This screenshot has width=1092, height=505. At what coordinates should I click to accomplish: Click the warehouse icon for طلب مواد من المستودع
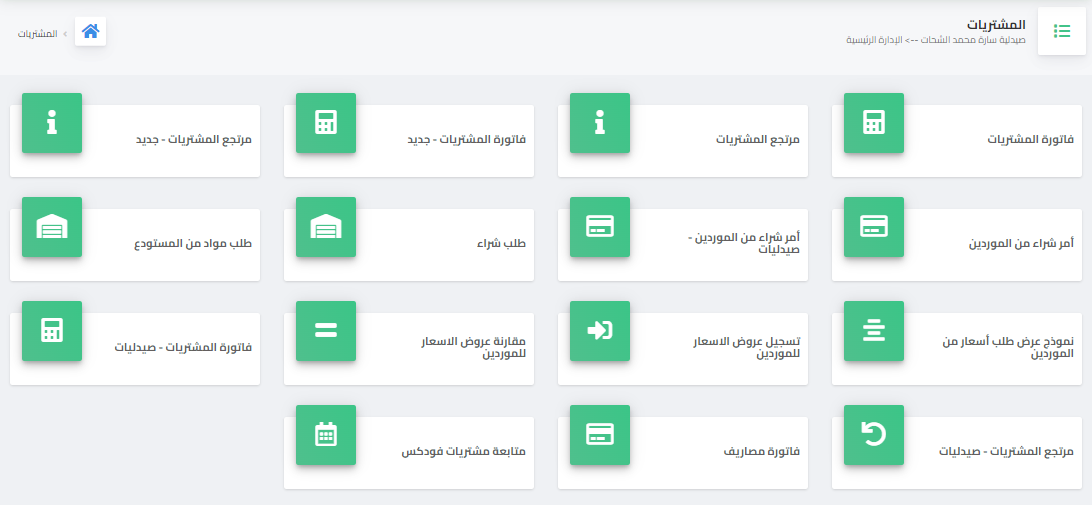click(x=51, y=227)
